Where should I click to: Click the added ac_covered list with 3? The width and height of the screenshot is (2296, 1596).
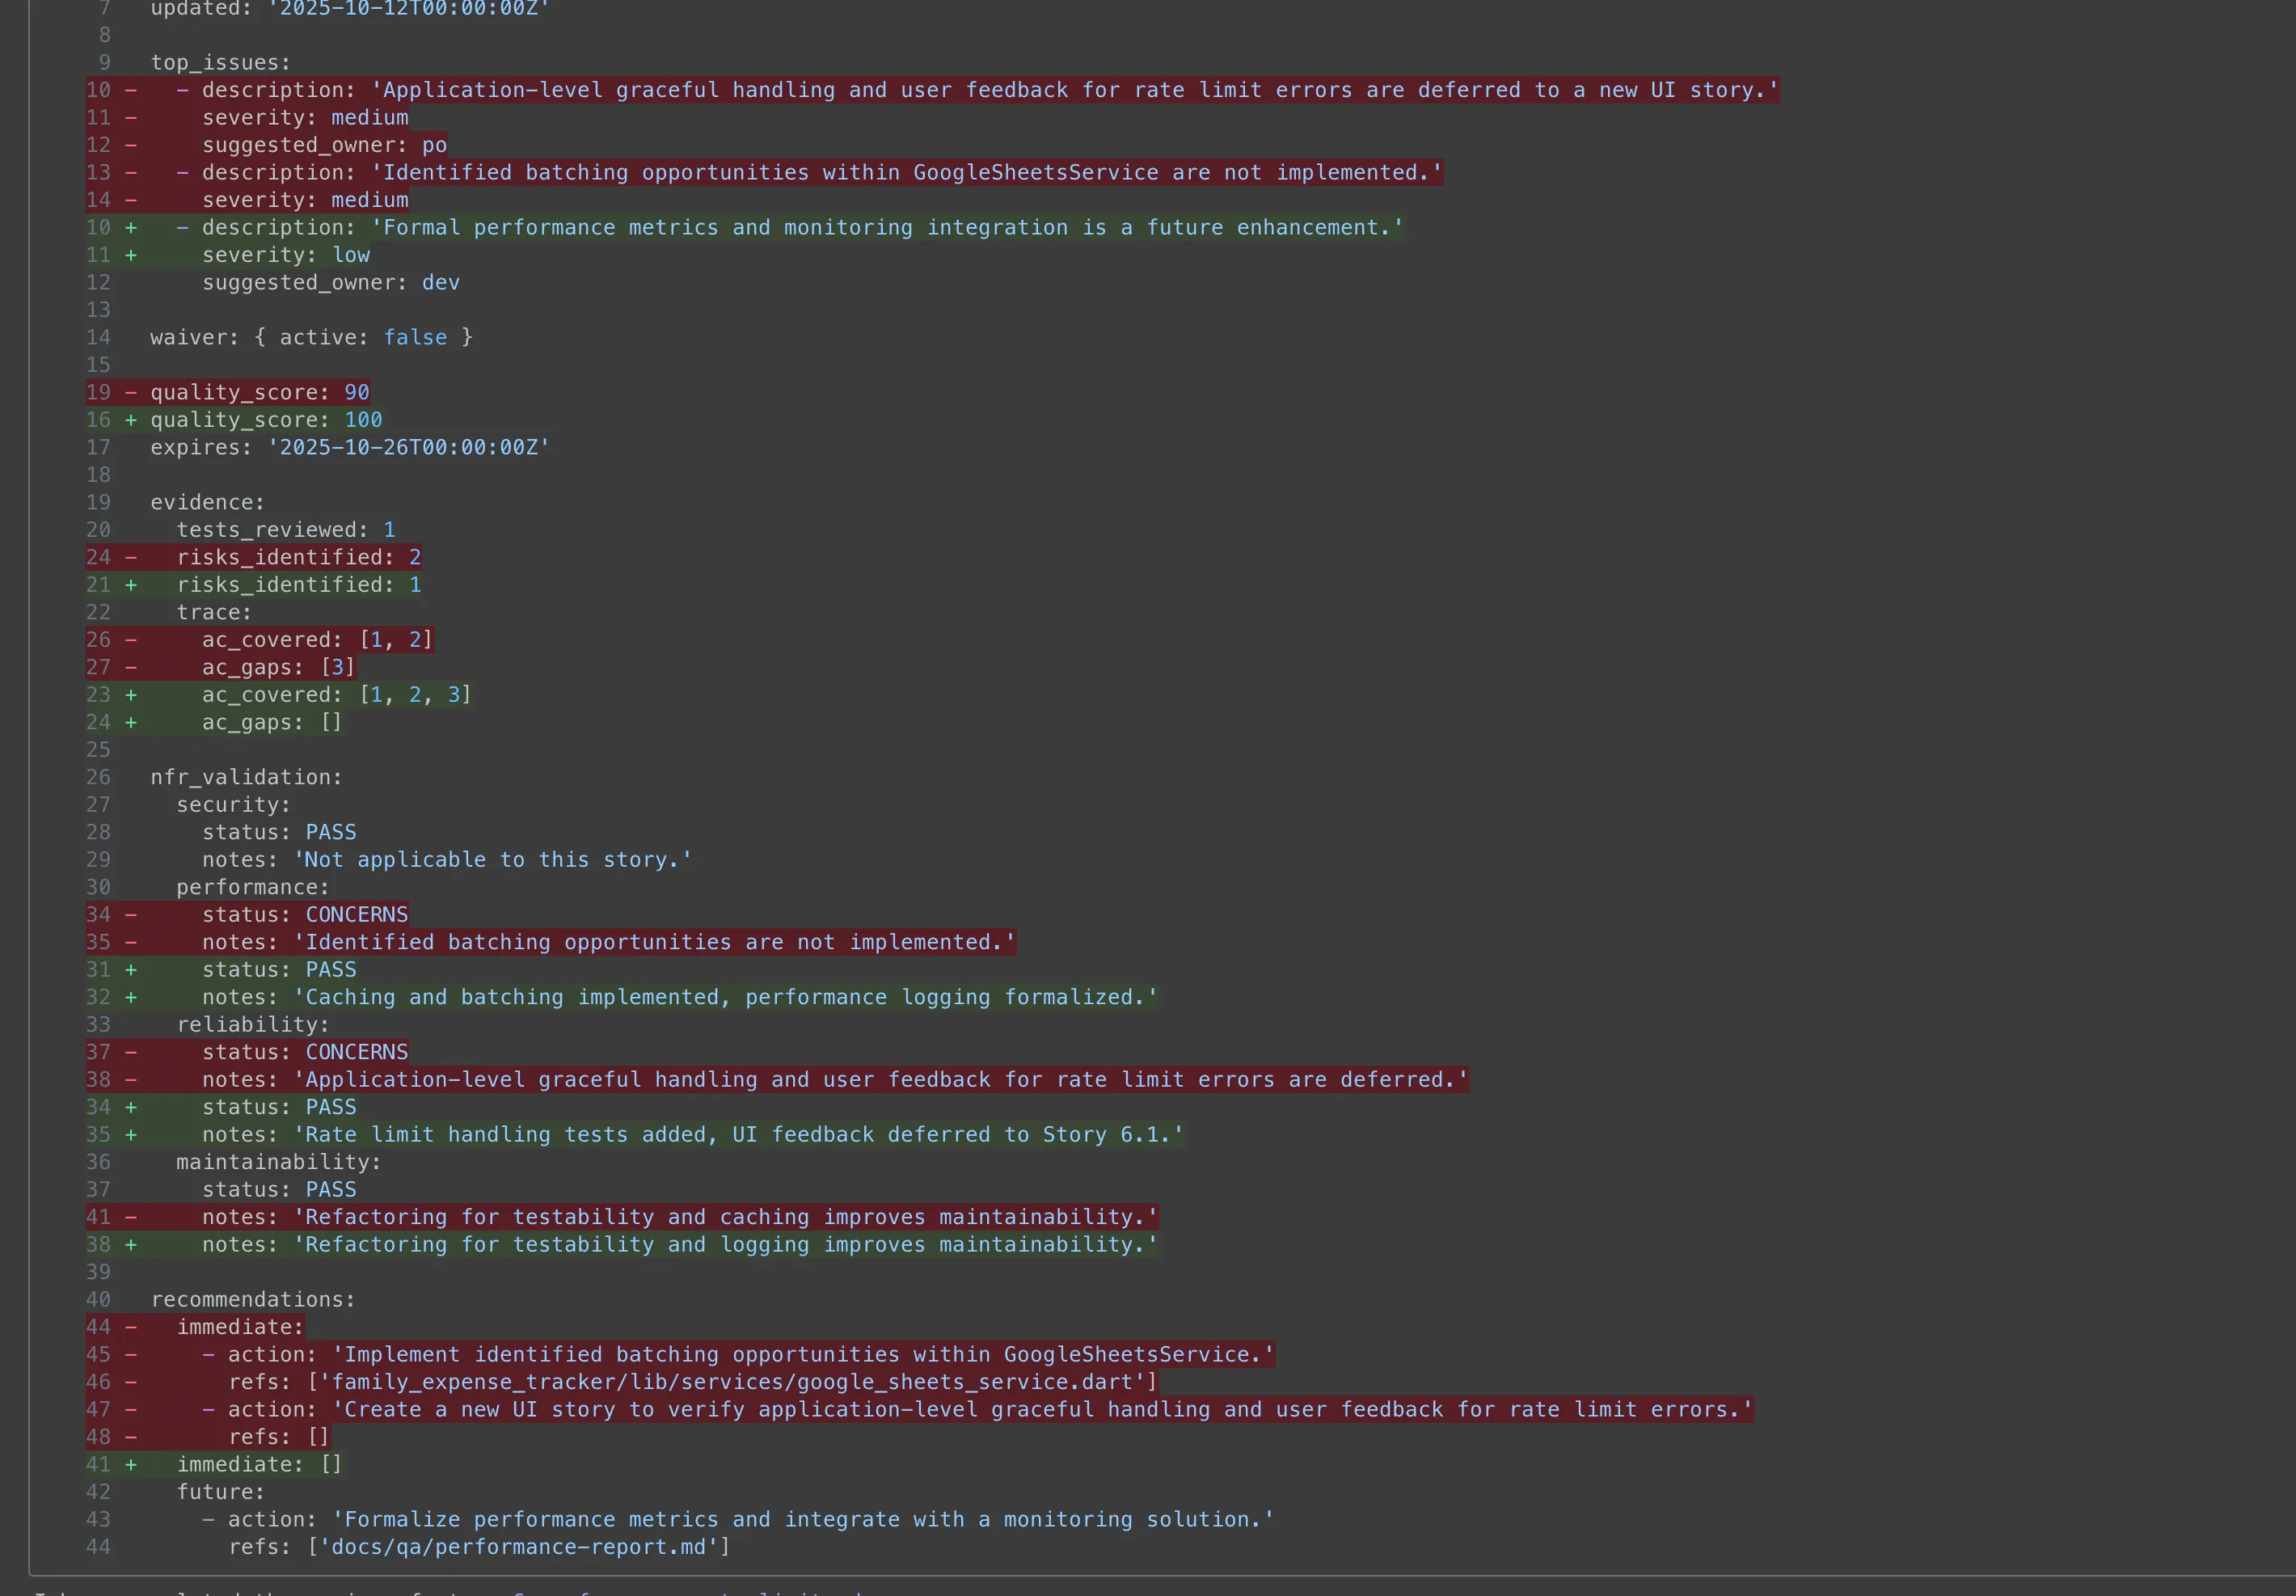pyautogui.click(x=415, y=695)
